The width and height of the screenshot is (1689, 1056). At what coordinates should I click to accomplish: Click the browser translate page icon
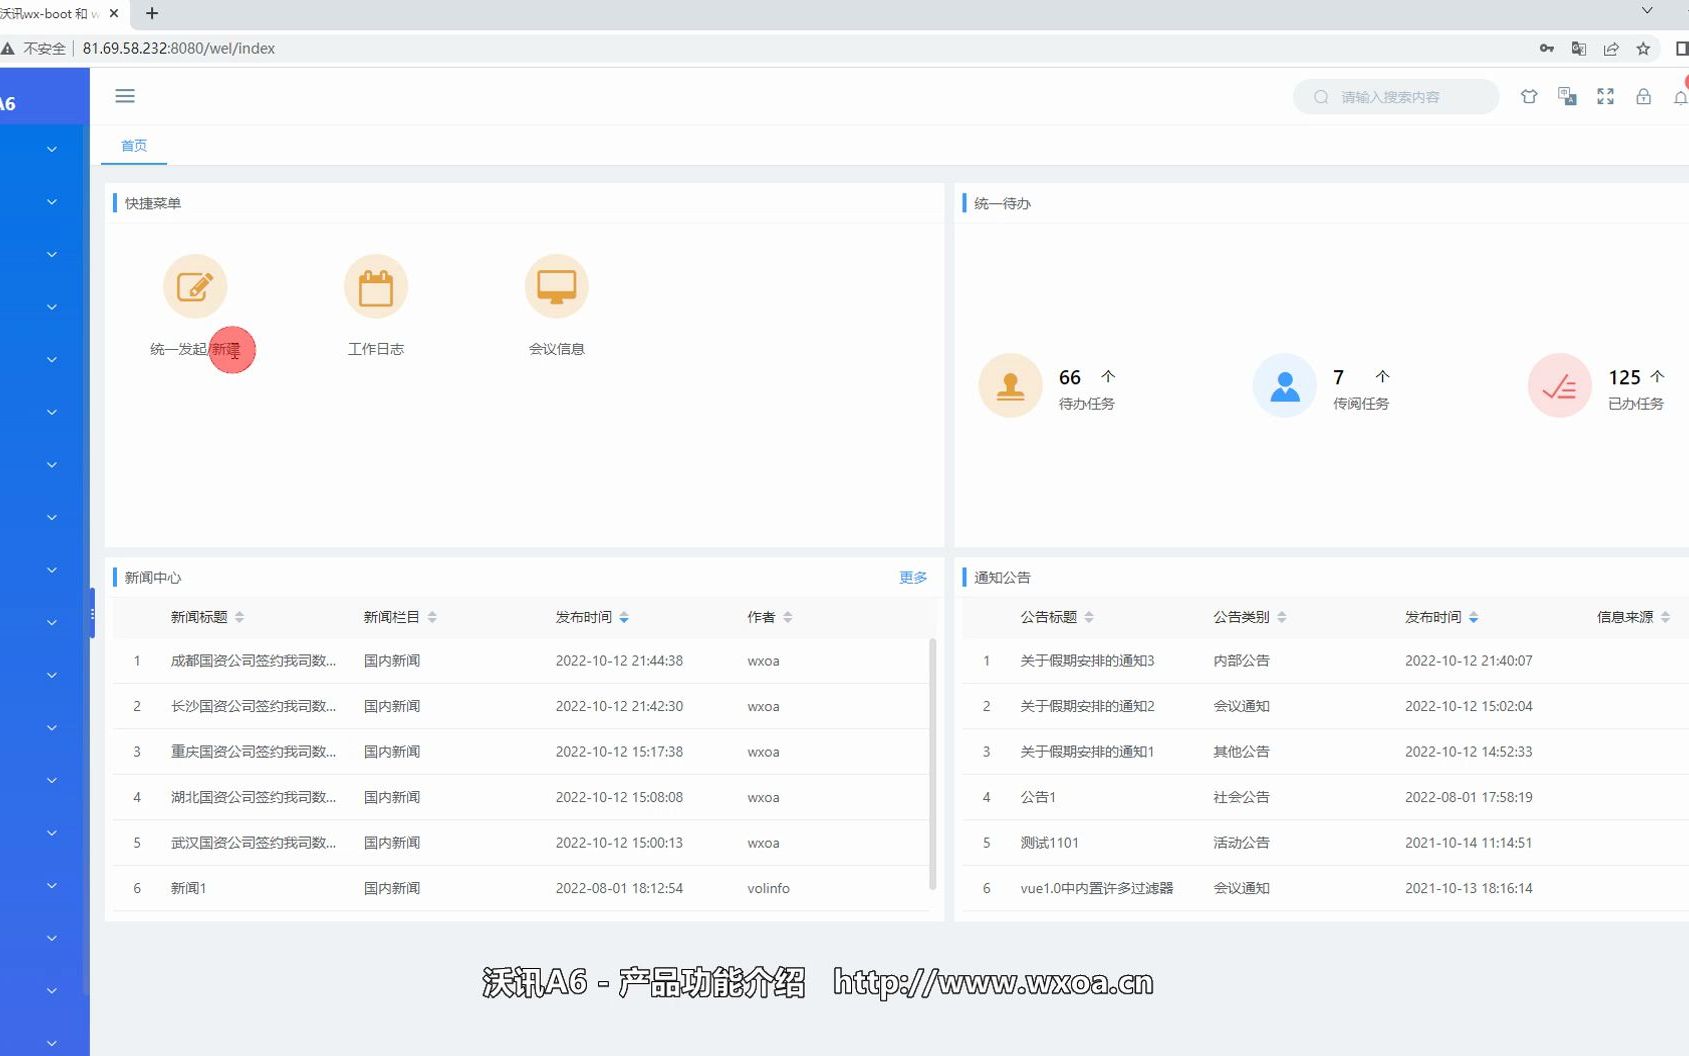(x=1579, y=48)
